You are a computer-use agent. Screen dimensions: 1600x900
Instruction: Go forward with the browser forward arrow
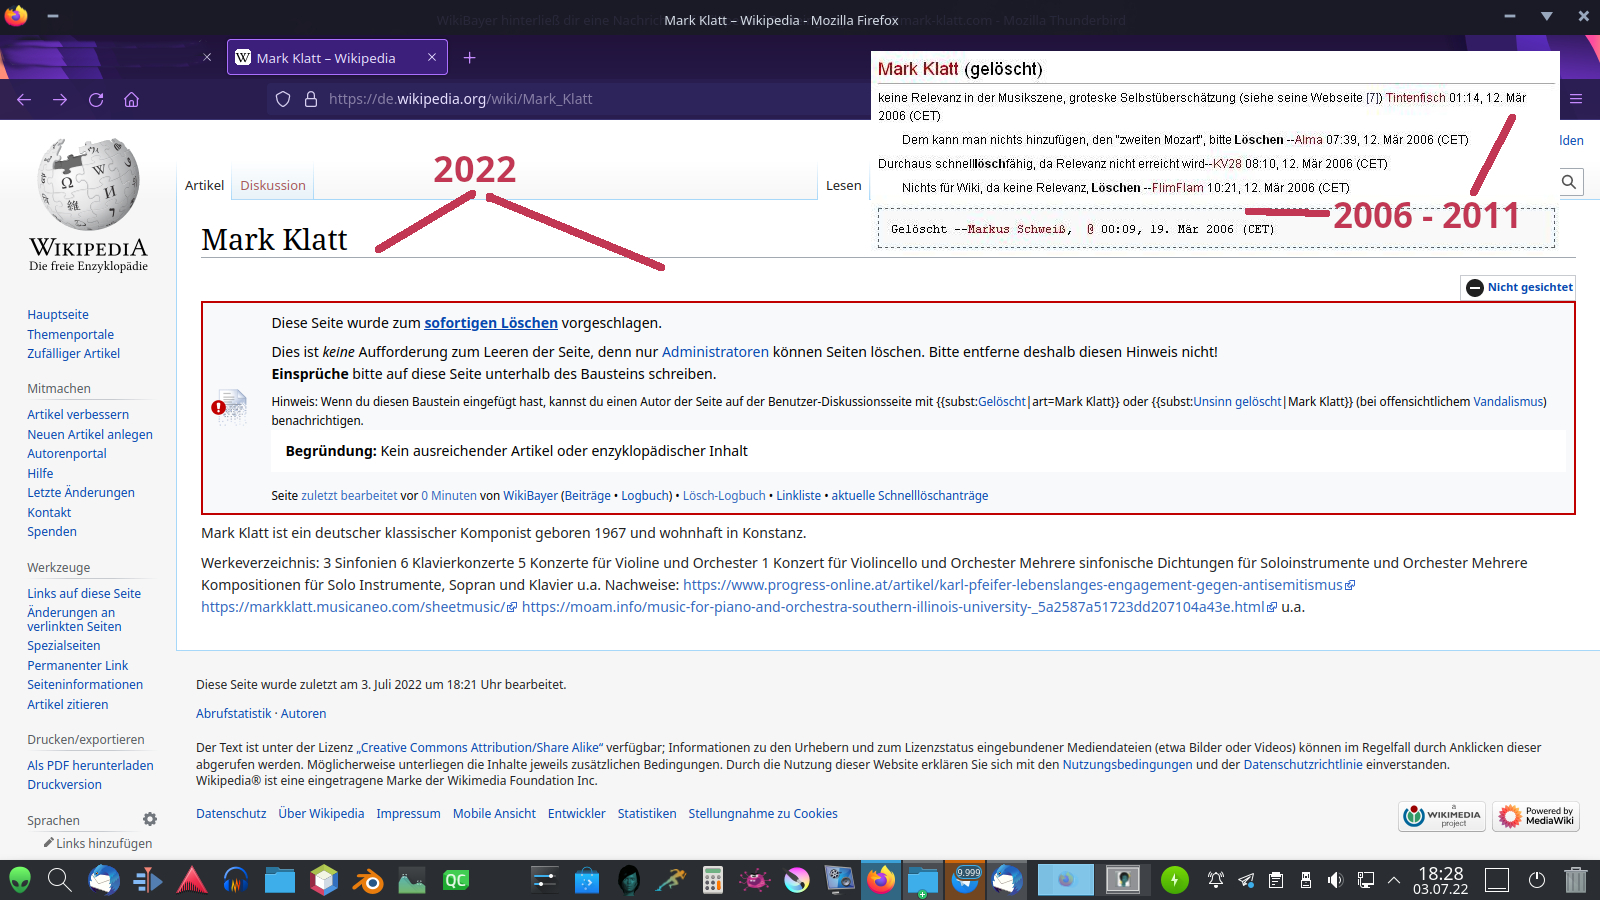(60, 99)
